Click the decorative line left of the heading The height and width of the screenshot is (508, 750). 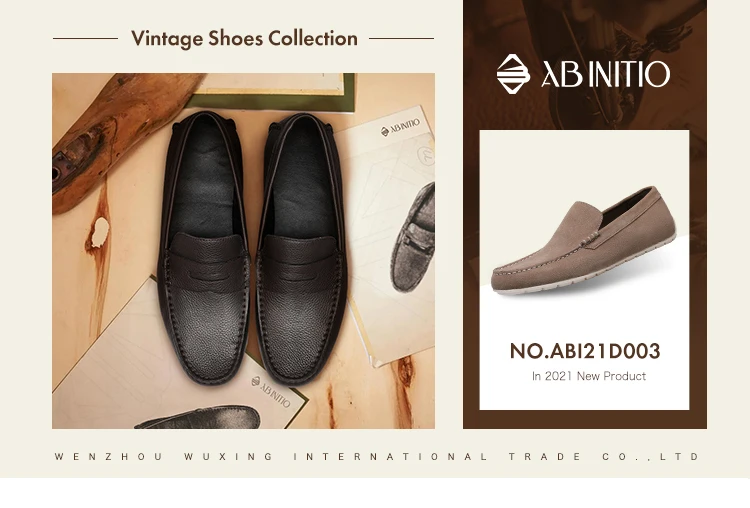pos(85,38)
